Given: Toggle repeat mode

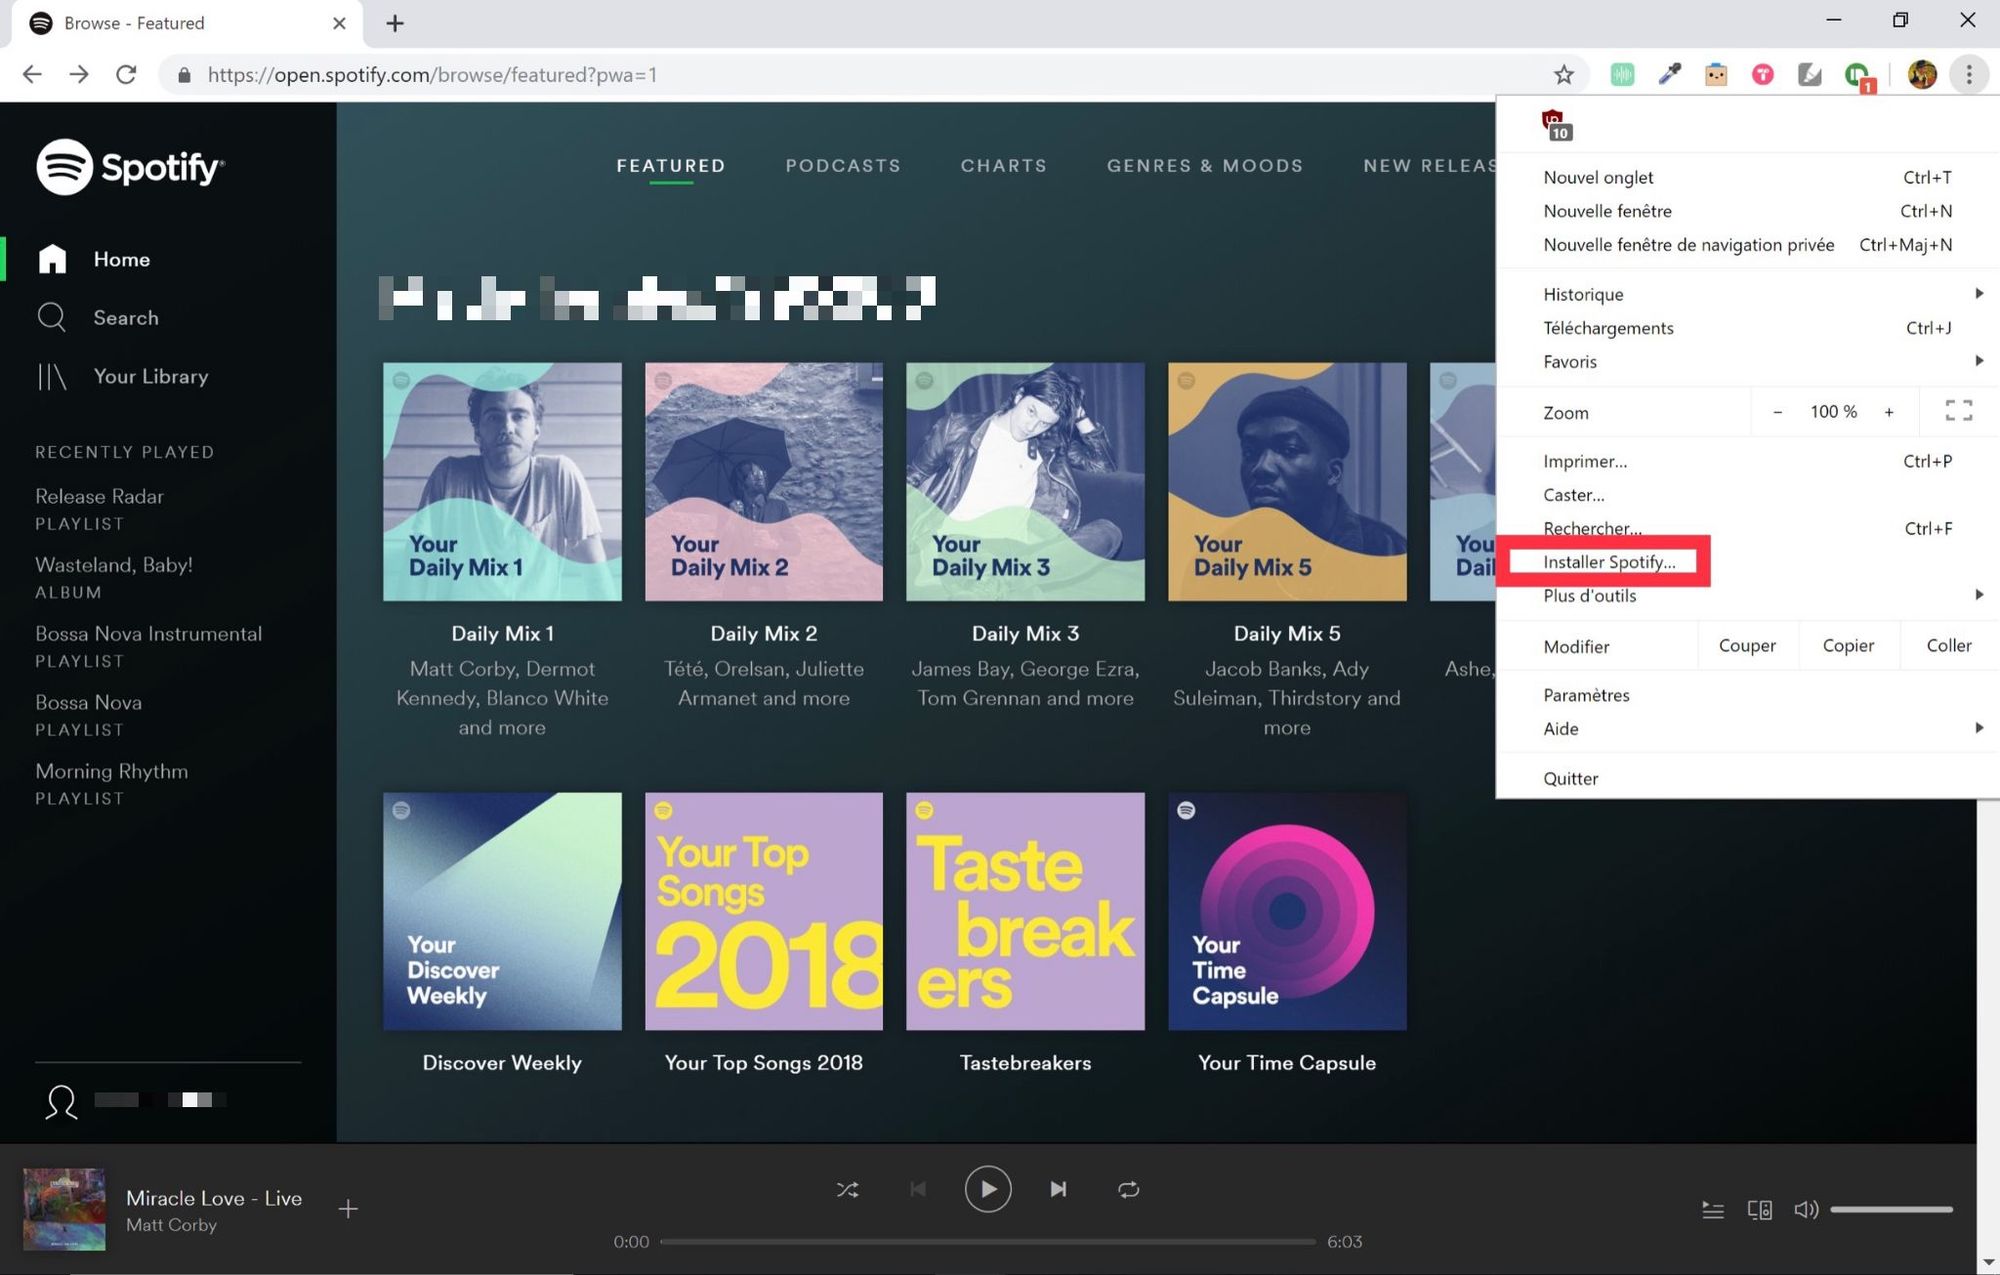Looking at the screenshot, I should point(1128,1189).
